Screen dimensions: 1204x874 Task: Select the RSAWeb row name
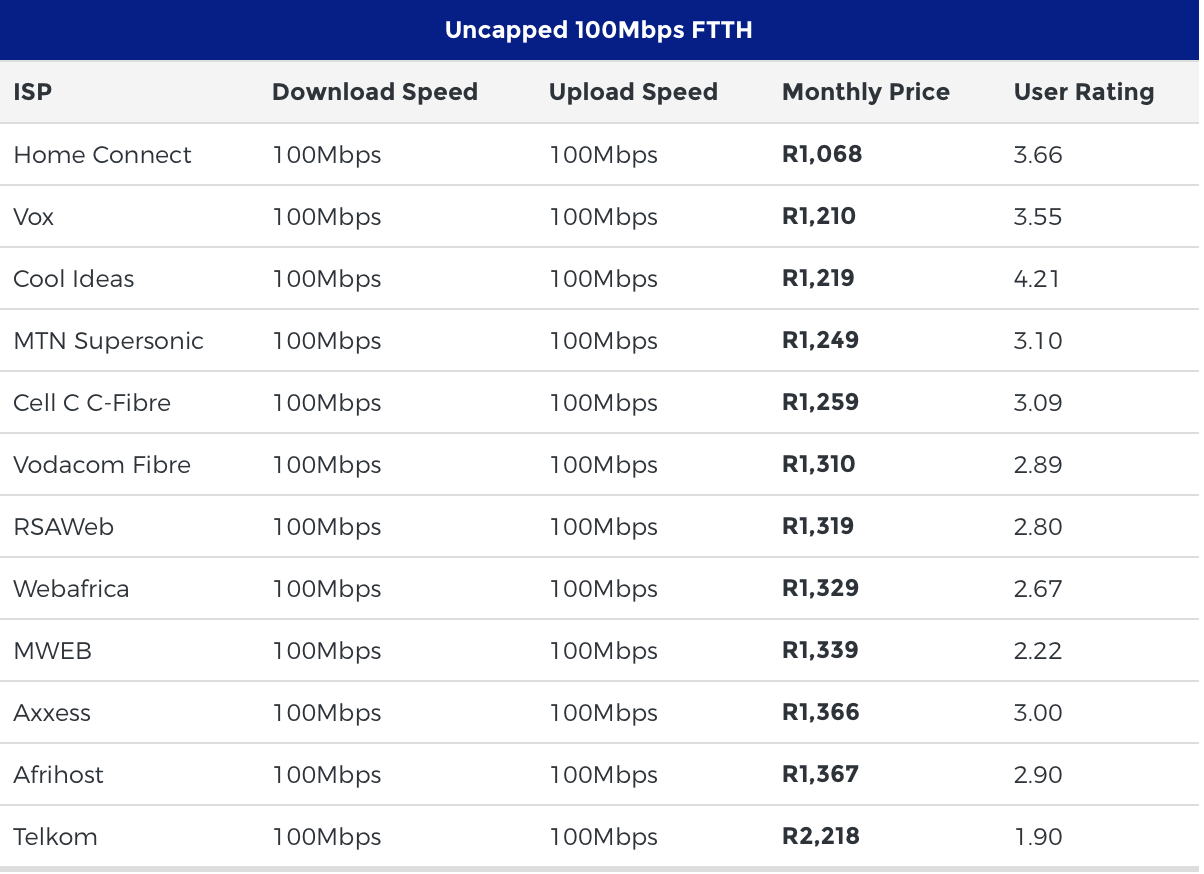point(64,527)
